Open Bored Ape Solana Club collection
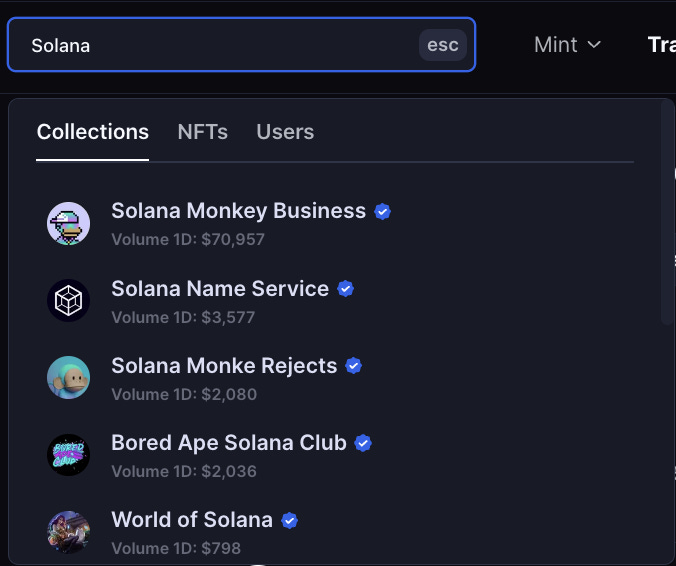This screenshot has width=676, height=566. 229,442
